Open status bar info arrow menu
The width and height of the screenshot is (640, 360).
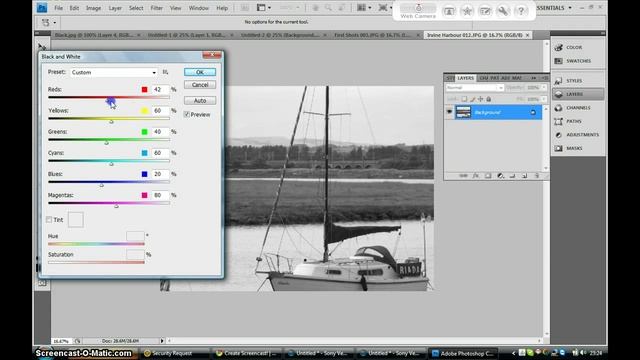click(x=162, y=340)
